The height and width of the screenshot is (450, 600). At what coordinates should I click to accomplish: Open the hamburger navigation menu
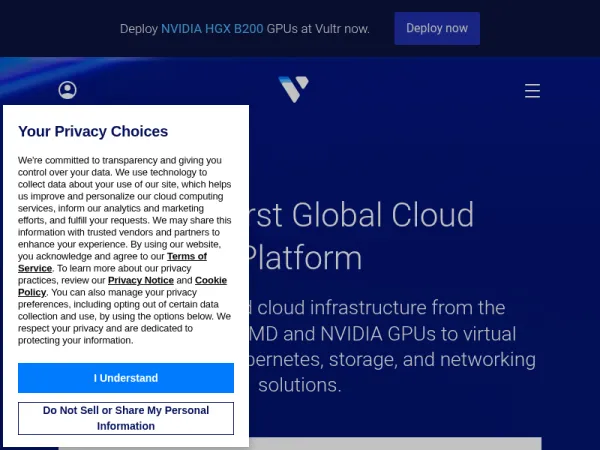click(x=532, y=91)
